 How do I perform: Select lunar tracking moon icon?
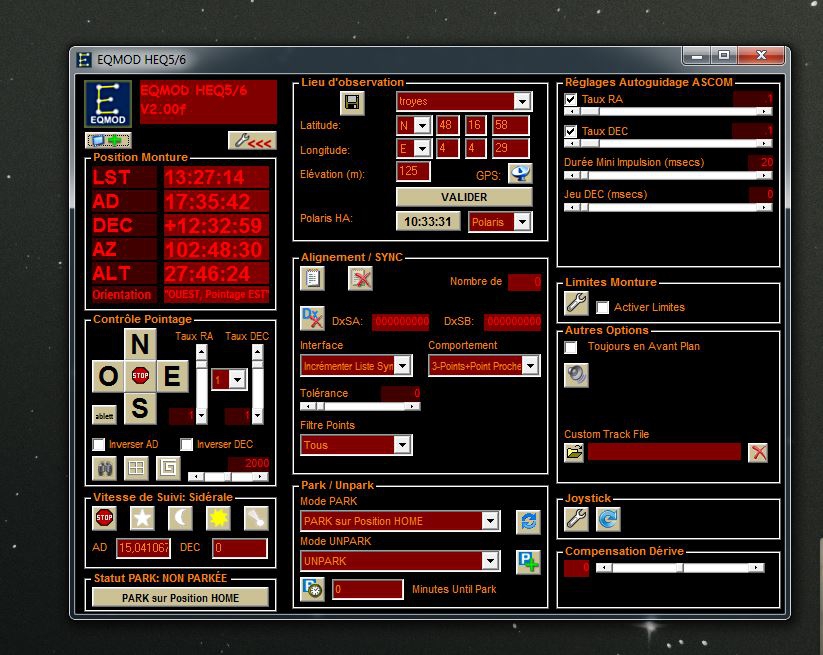pyautogui.click(x=180, y=518)
